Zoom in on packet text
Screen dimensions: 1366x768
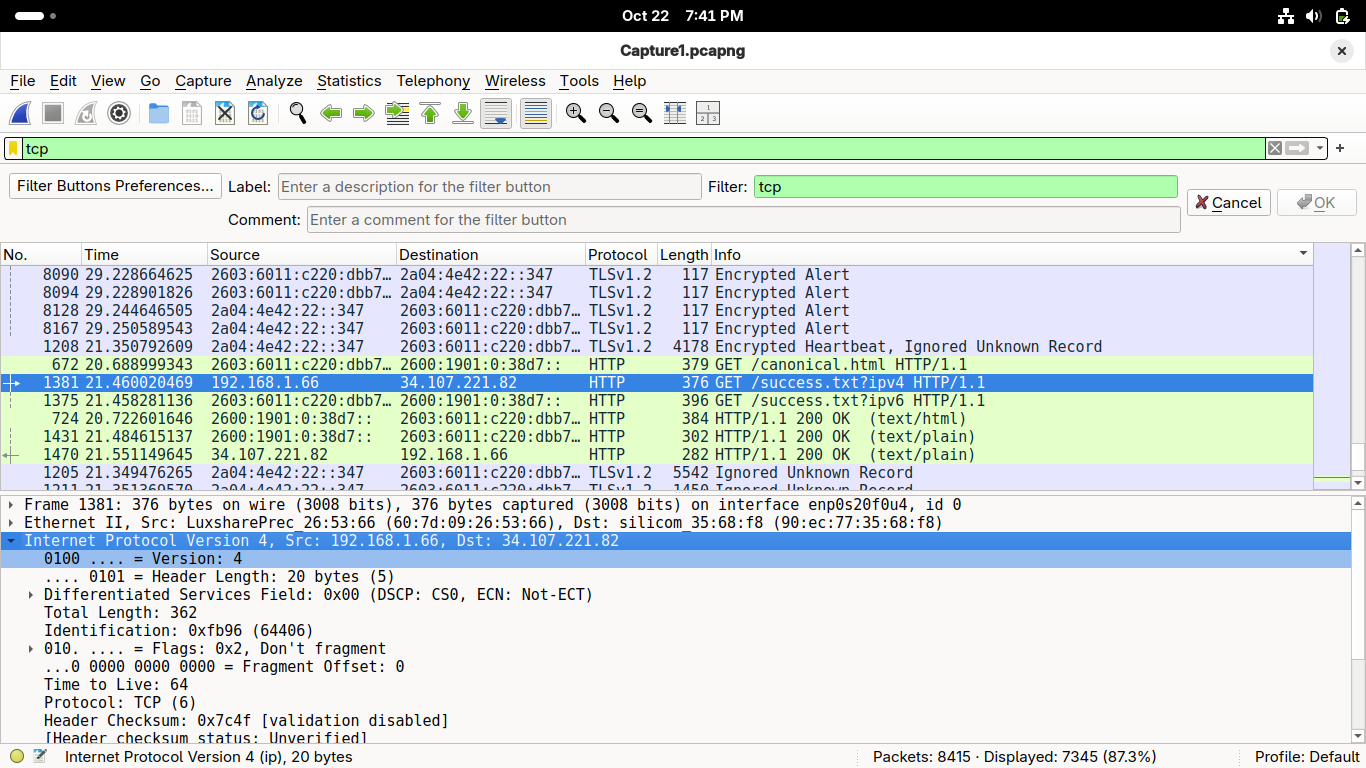[x=575, y=114]
